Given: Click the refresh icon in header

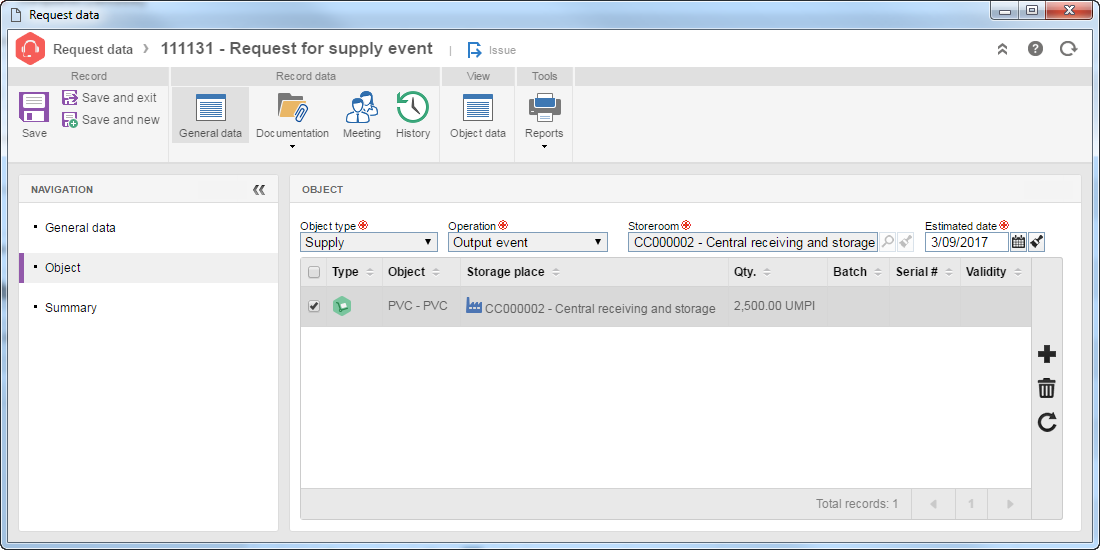Looking at the screenshot, I should (1068, 49).
